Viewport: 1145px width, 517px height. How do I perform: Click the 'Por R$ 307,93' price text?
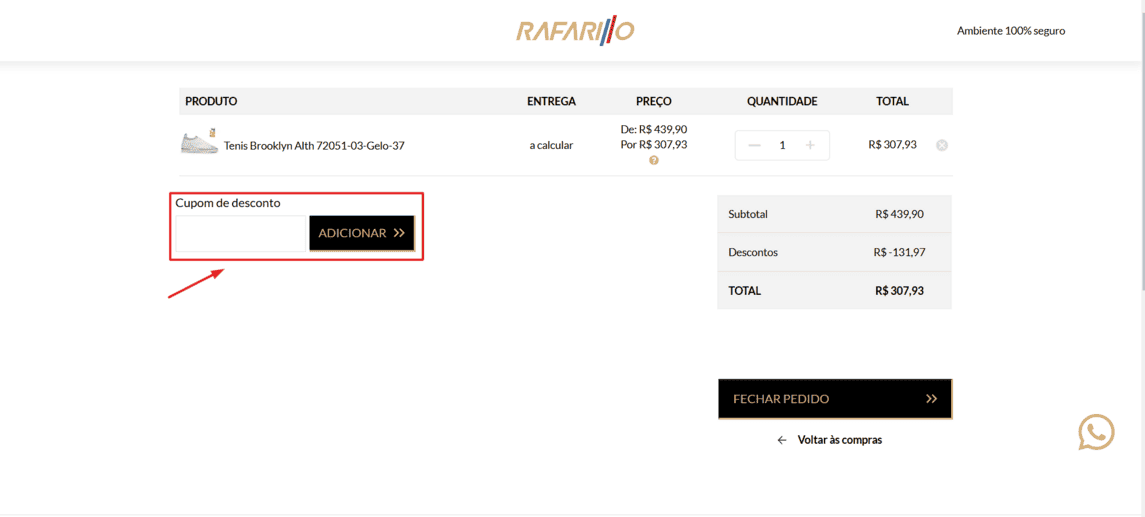tap(654, 145)
